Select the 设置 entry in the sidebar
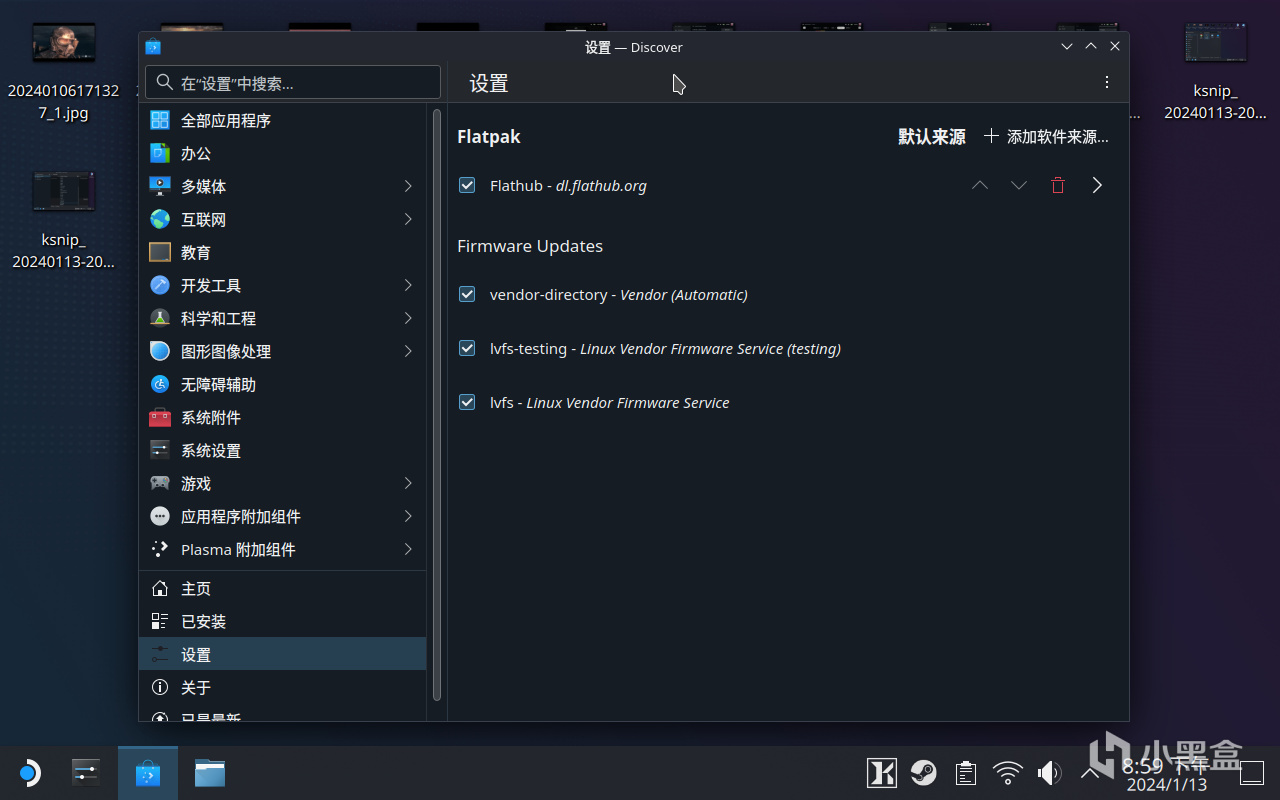The image size is (1280, 800). pos(282,654)
